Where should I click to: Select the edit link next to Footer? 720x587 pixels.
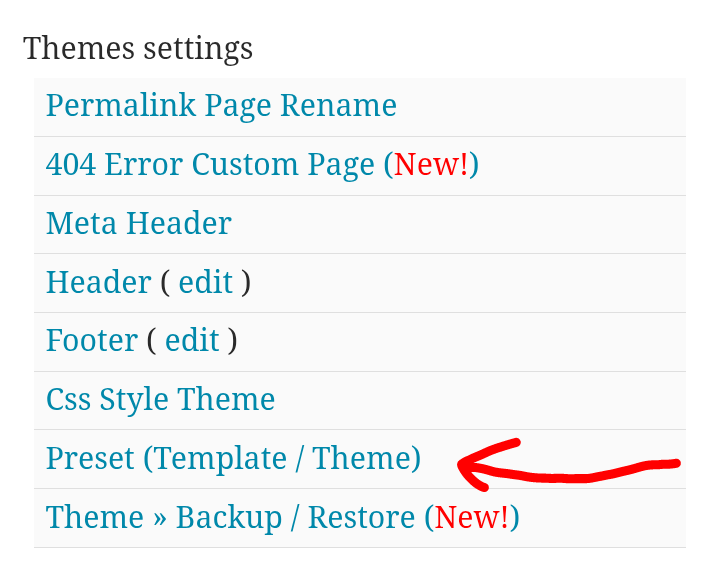click(192, 340)
